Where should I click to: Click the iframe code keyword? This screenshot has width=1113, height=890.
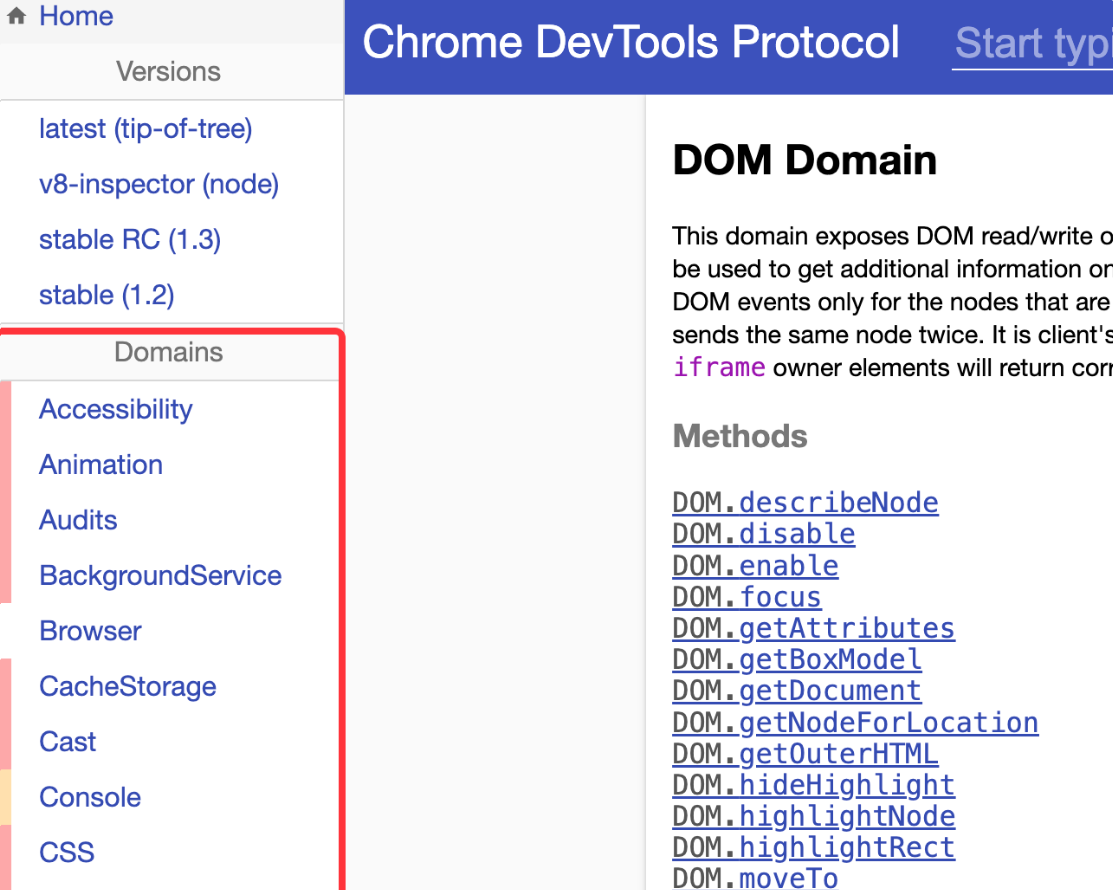pyautogui.click(x=719, y=368)
